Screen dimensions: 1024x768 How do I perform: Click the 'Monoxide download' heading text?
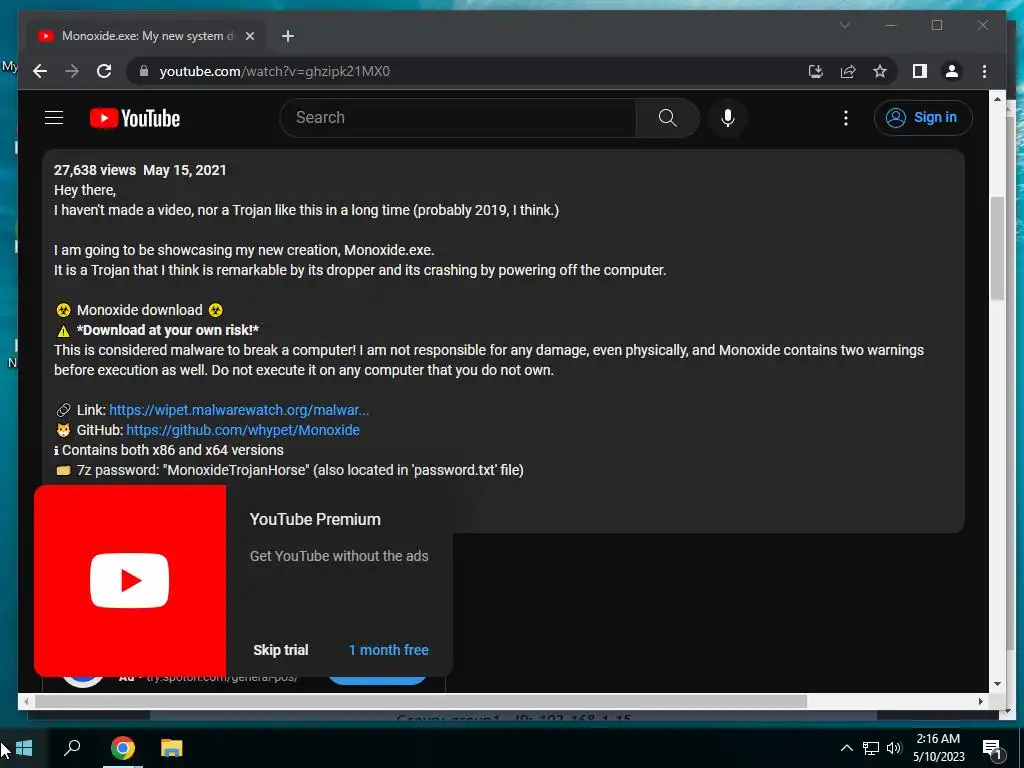(140, 310)
